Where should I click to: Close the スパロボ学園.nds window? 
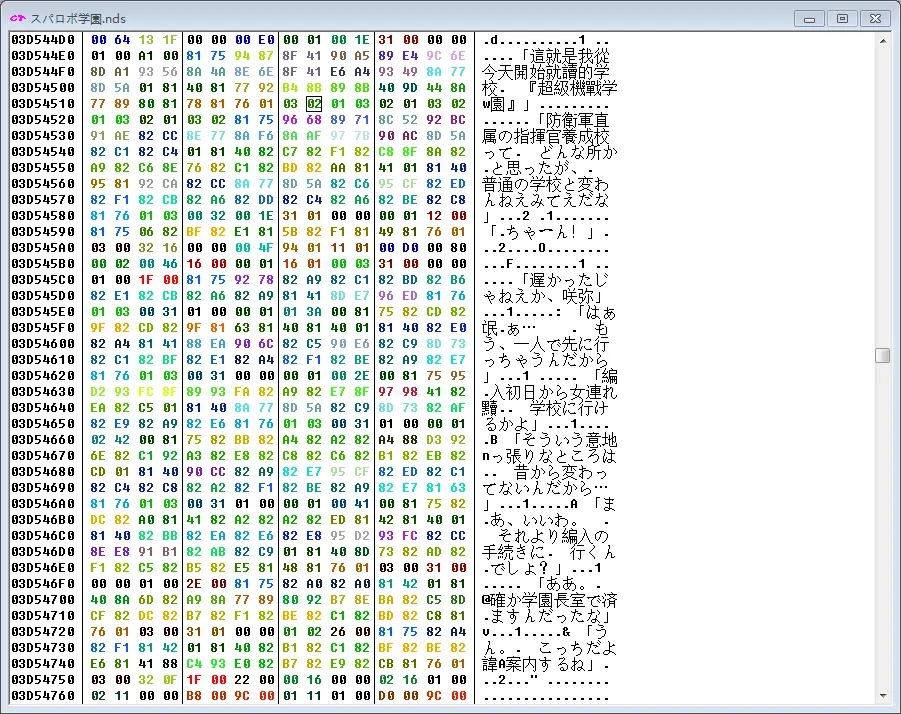875,17
